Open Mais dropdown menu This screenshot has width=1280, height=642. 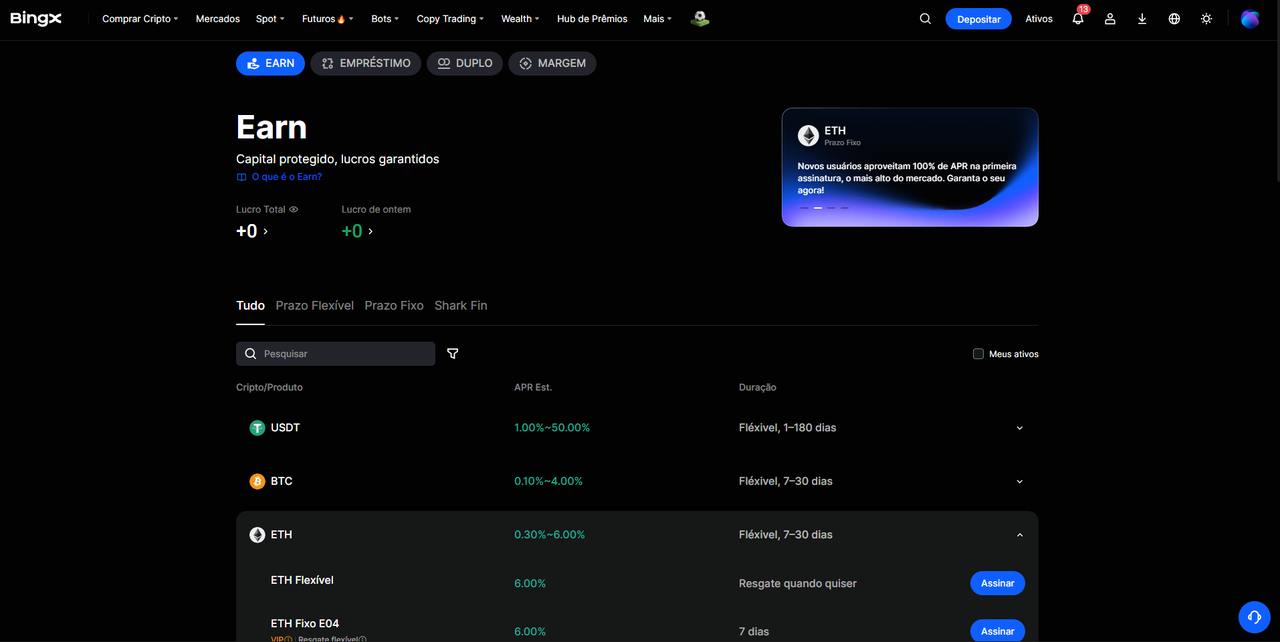[x=657, y=19]
